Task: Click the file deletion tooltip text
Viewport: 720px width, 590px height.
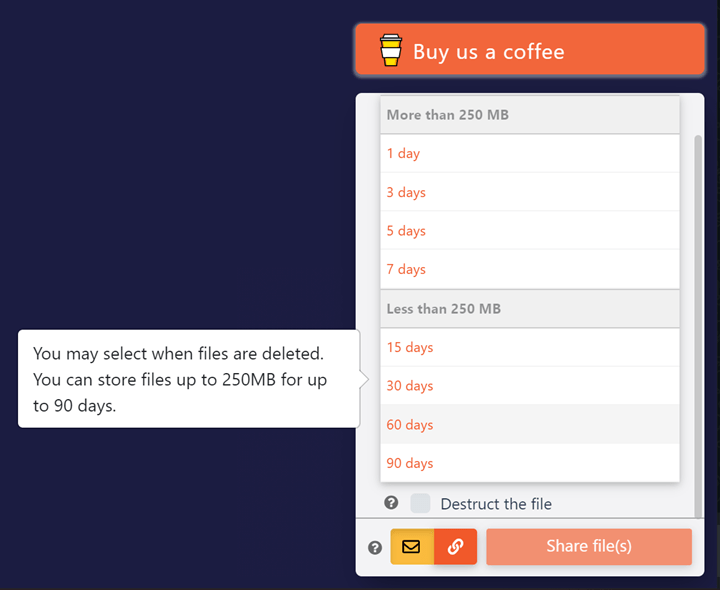Action: point(180,379)
